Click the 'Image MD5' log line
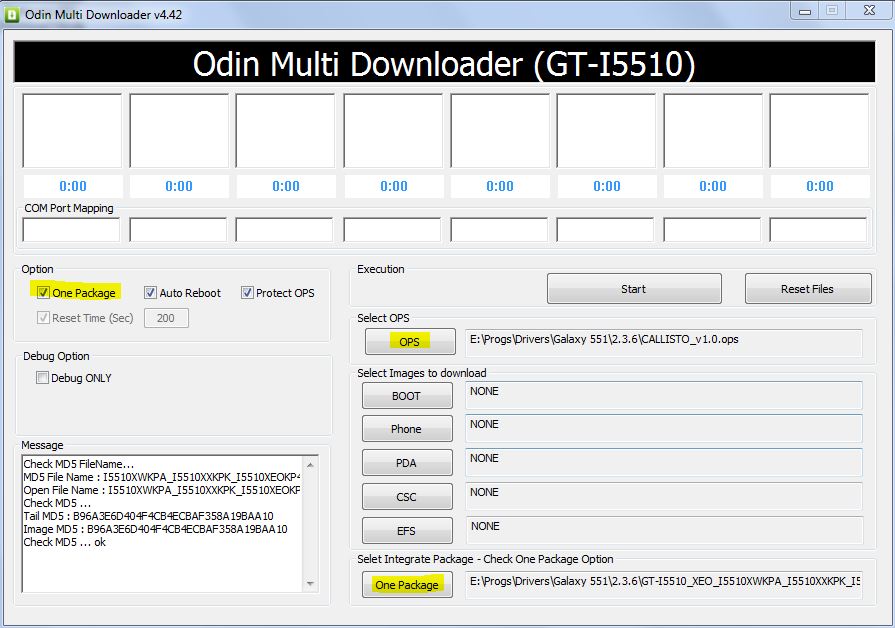This screenshot has width=895, height=628. tap(155, 529)
